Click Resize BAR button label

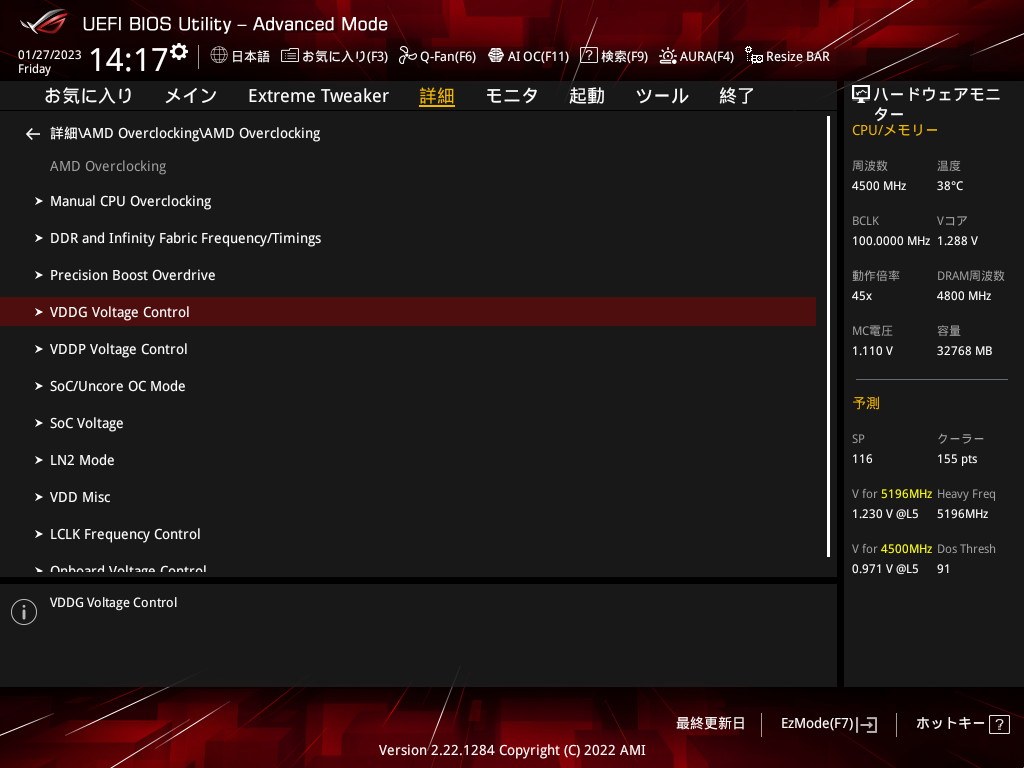798,56
